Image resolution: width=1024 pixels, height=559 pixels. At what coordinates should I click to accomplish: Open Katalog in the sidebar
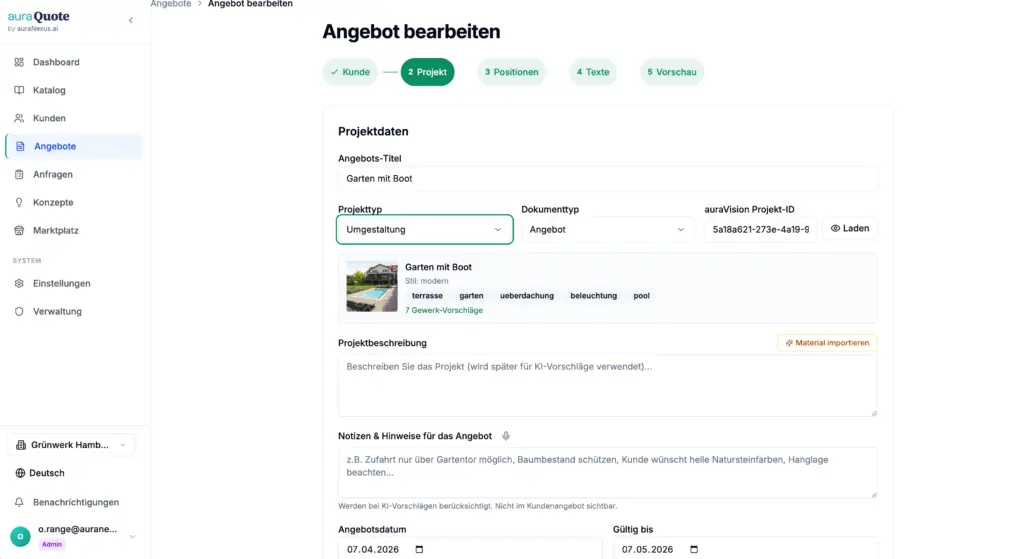tap(73, 90)
